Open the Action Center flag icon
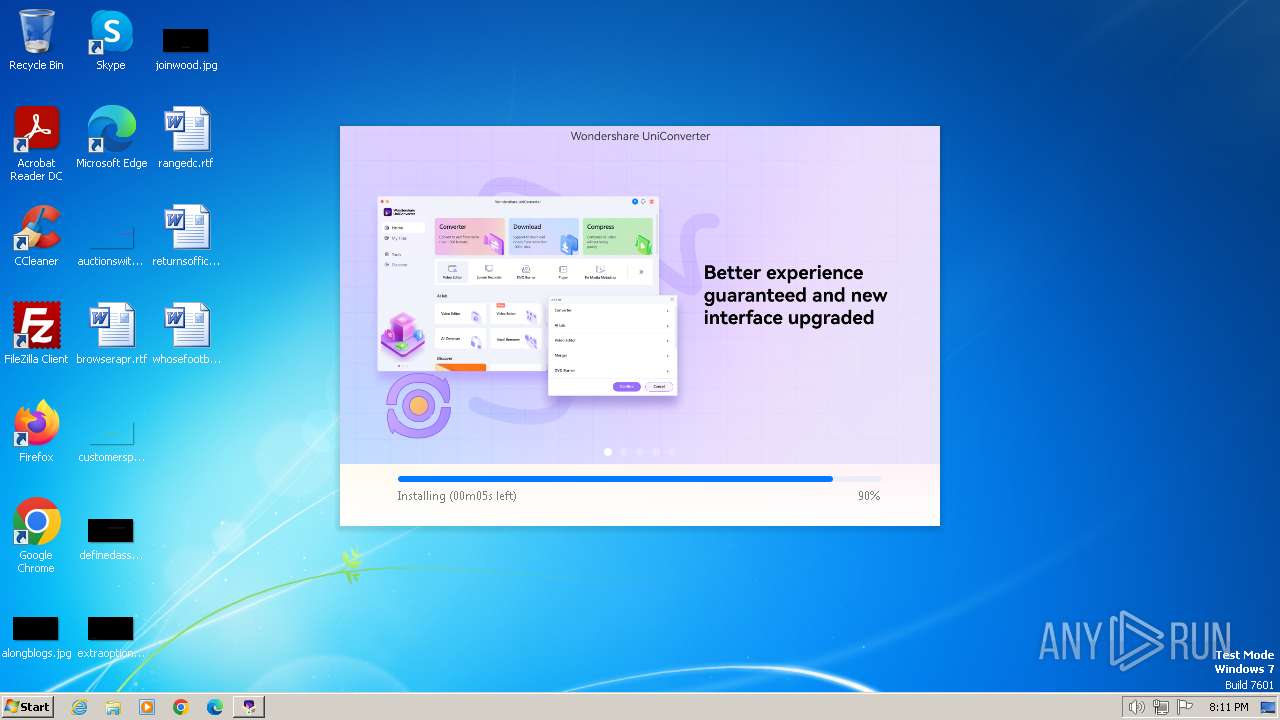Screen dimensions: 1280x720 (x=1185, y=707)
